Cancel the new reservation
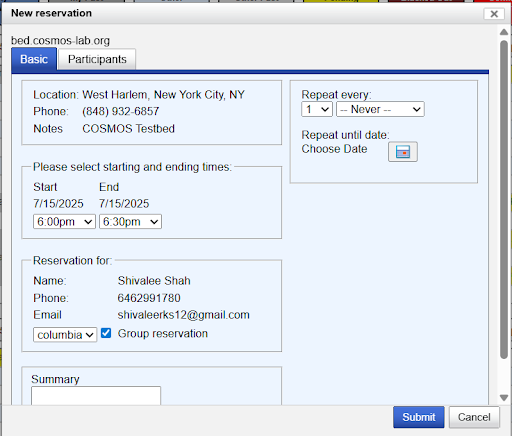This screenshot has height=436, width=512. pyautogui.click(x=474, y=417)
